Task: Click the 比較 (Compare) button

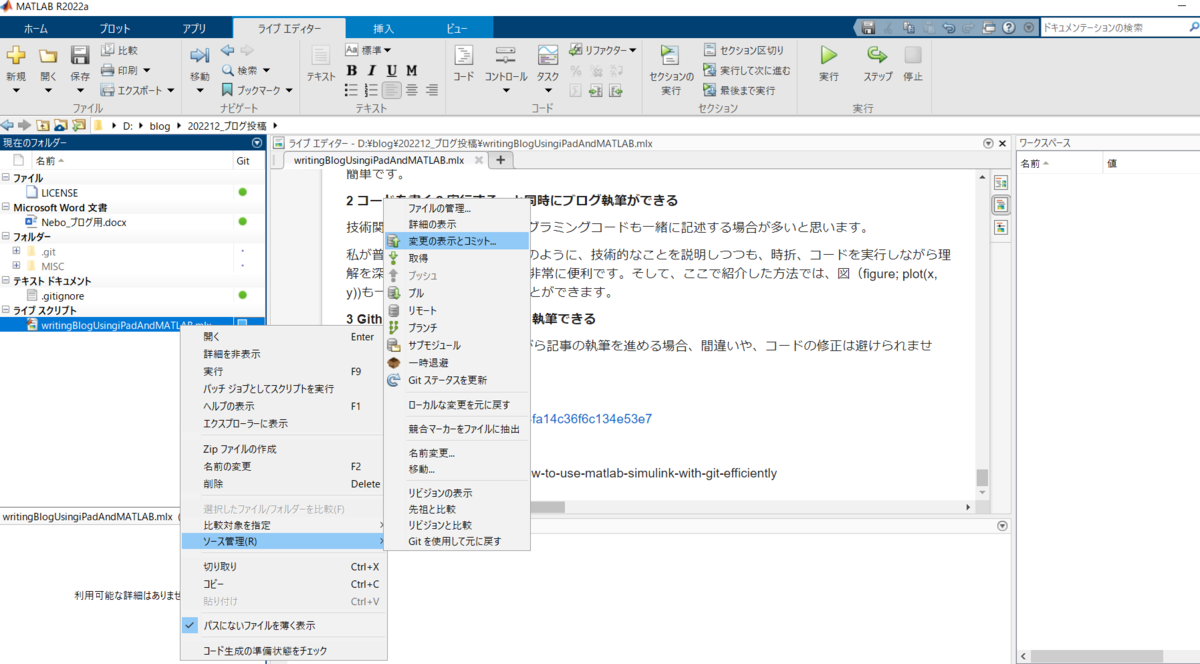Action: (120, 49)
